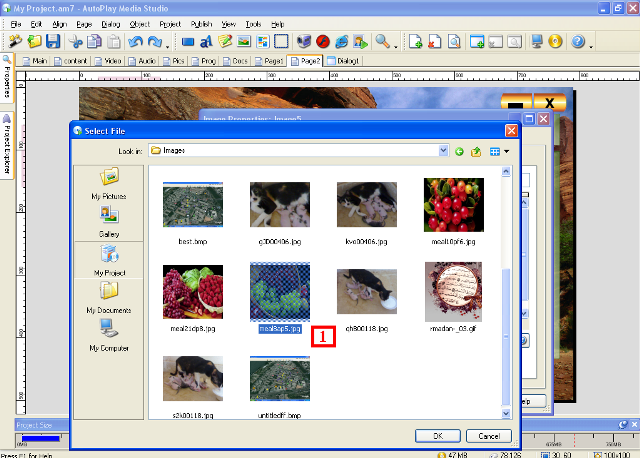Close the Select File dialog window
Screen dimensions: 640x458
(511, 131)
